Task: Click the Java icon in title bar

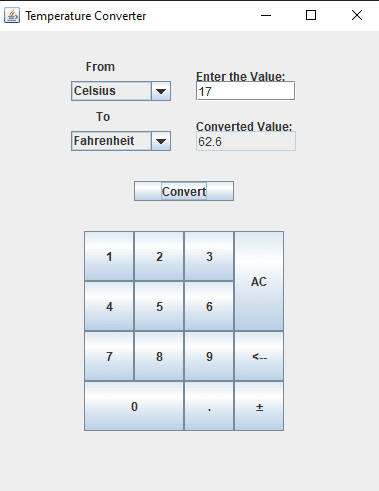Action: pos(12,16)
